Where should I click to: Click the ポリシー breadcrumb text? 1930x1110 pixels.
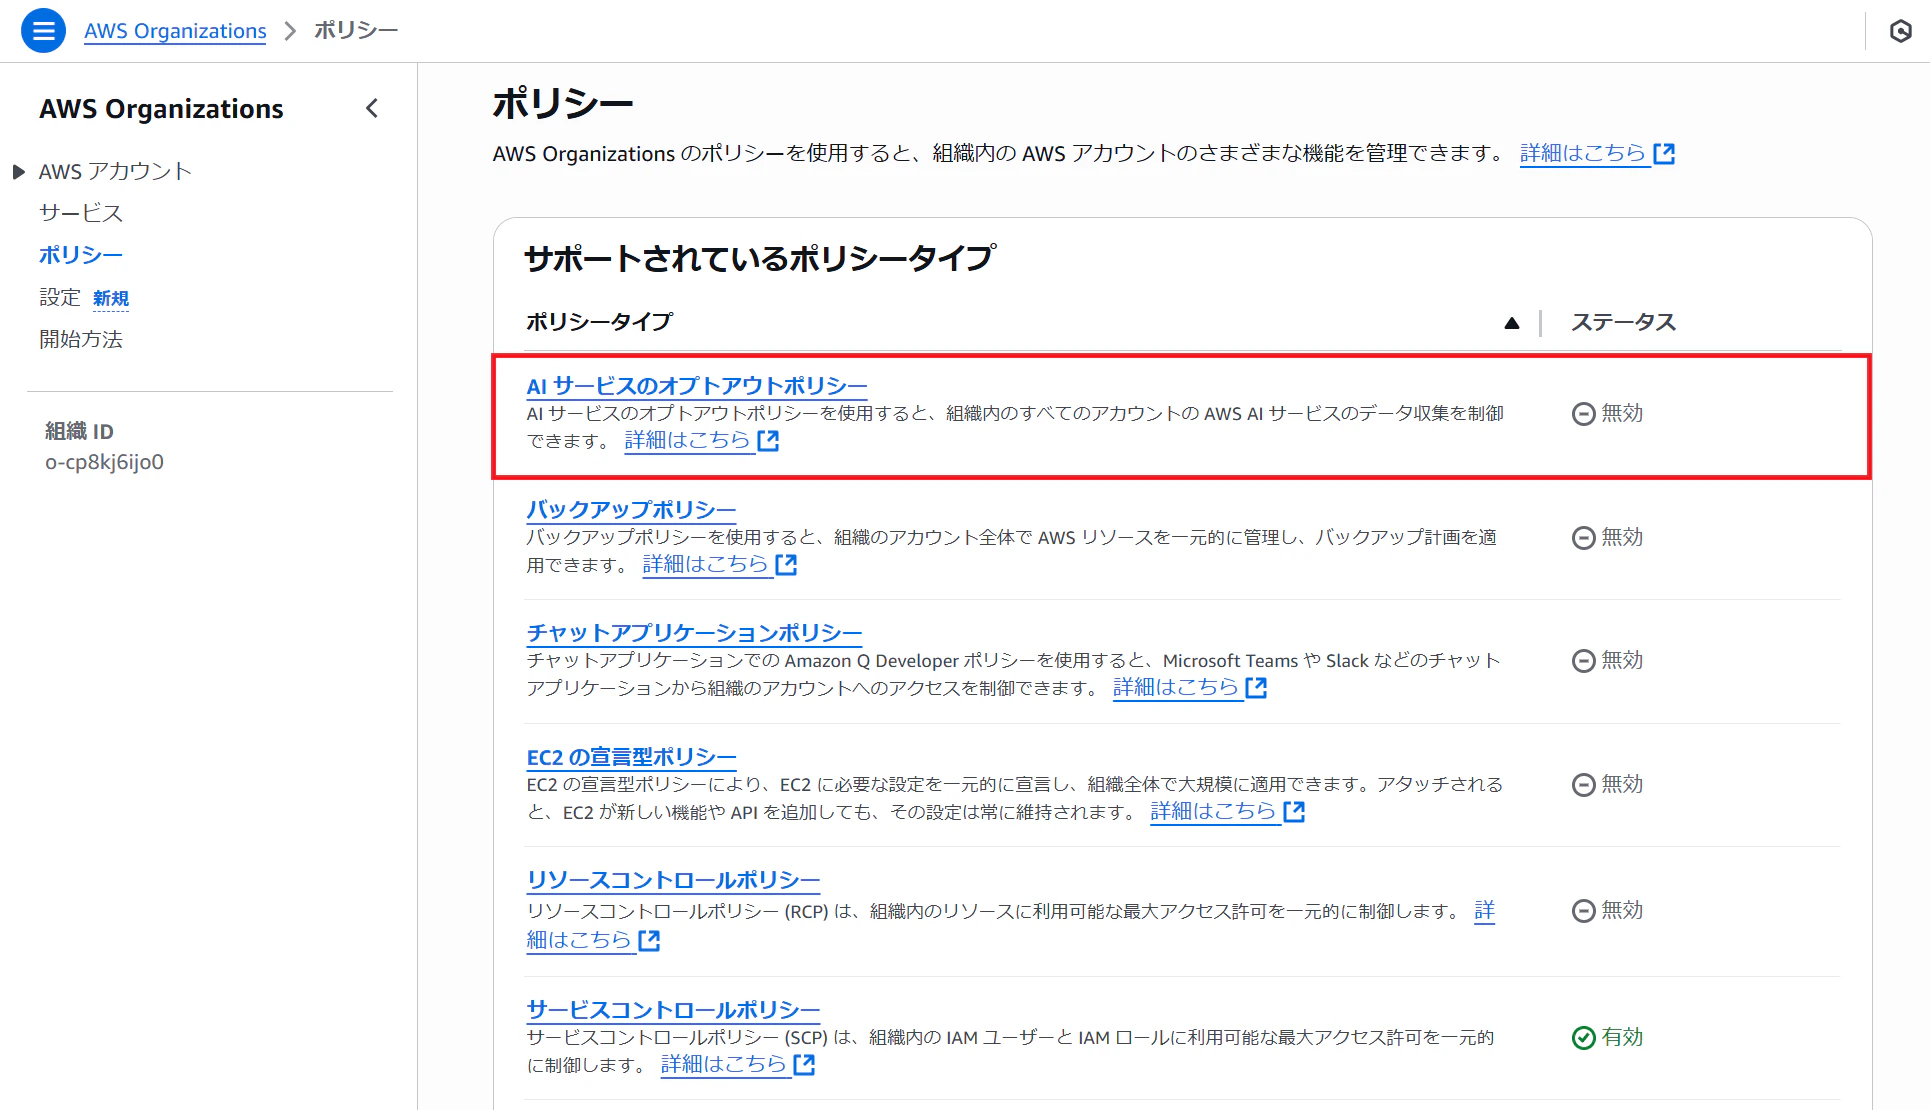pyautogui.click(x=356, y=30)
